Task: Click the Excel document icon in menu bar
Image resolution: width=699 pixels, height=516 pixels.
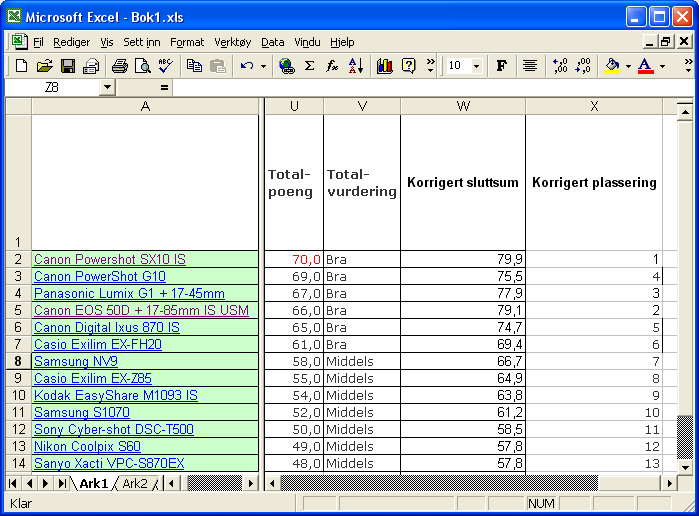Action: tap(19, 42)
